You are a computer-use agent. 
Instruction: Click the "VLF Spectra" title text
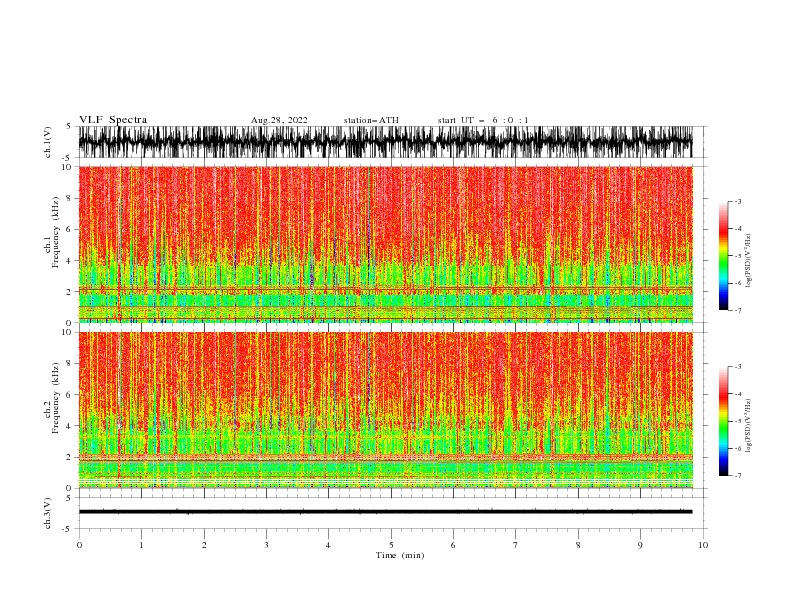(113, 120)
